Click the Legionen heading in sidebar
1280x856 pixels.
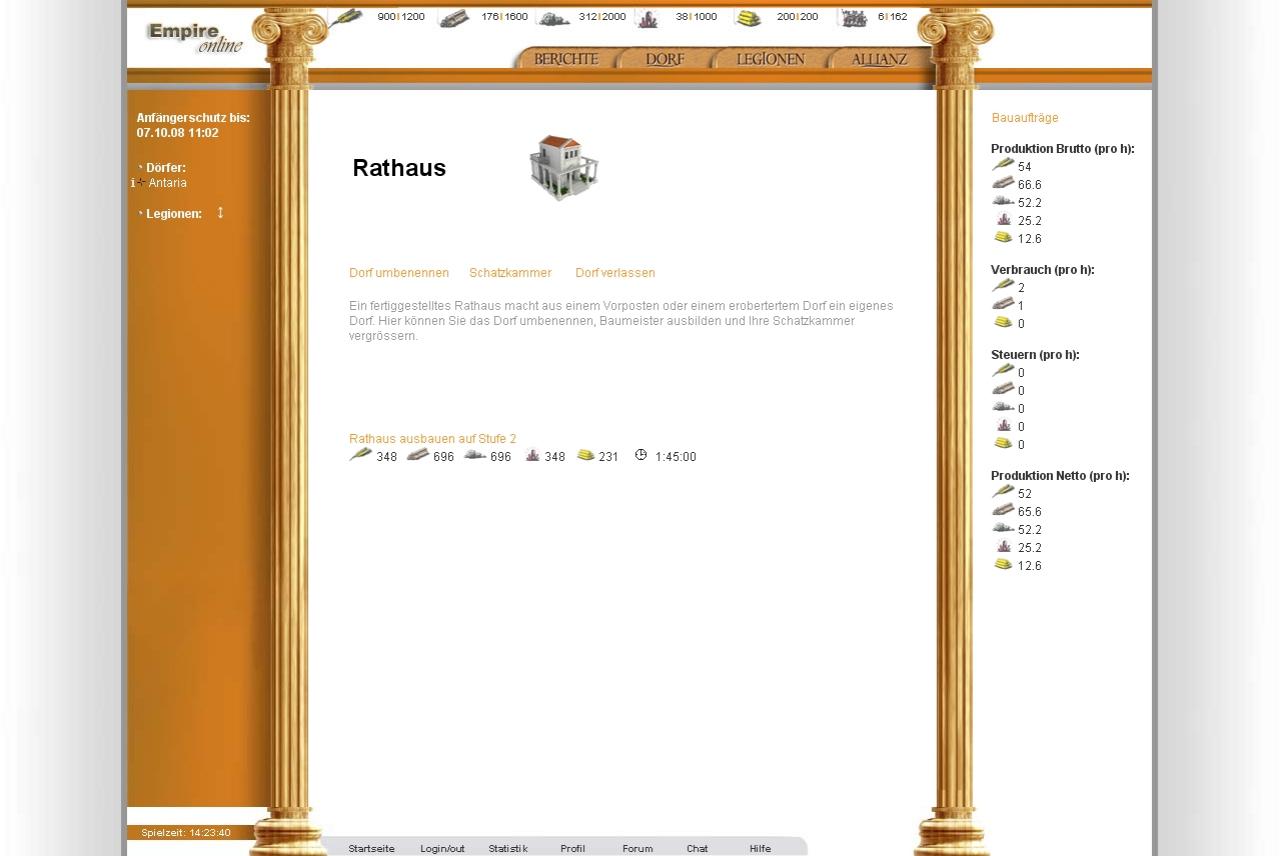pos(174,214)
